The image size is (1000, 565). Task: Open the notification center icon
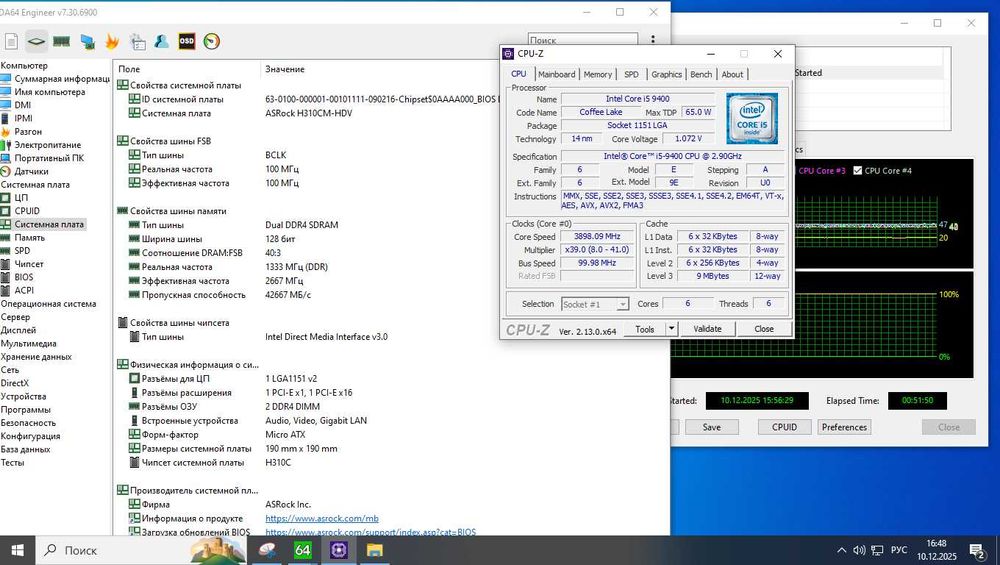pos(976,550)
